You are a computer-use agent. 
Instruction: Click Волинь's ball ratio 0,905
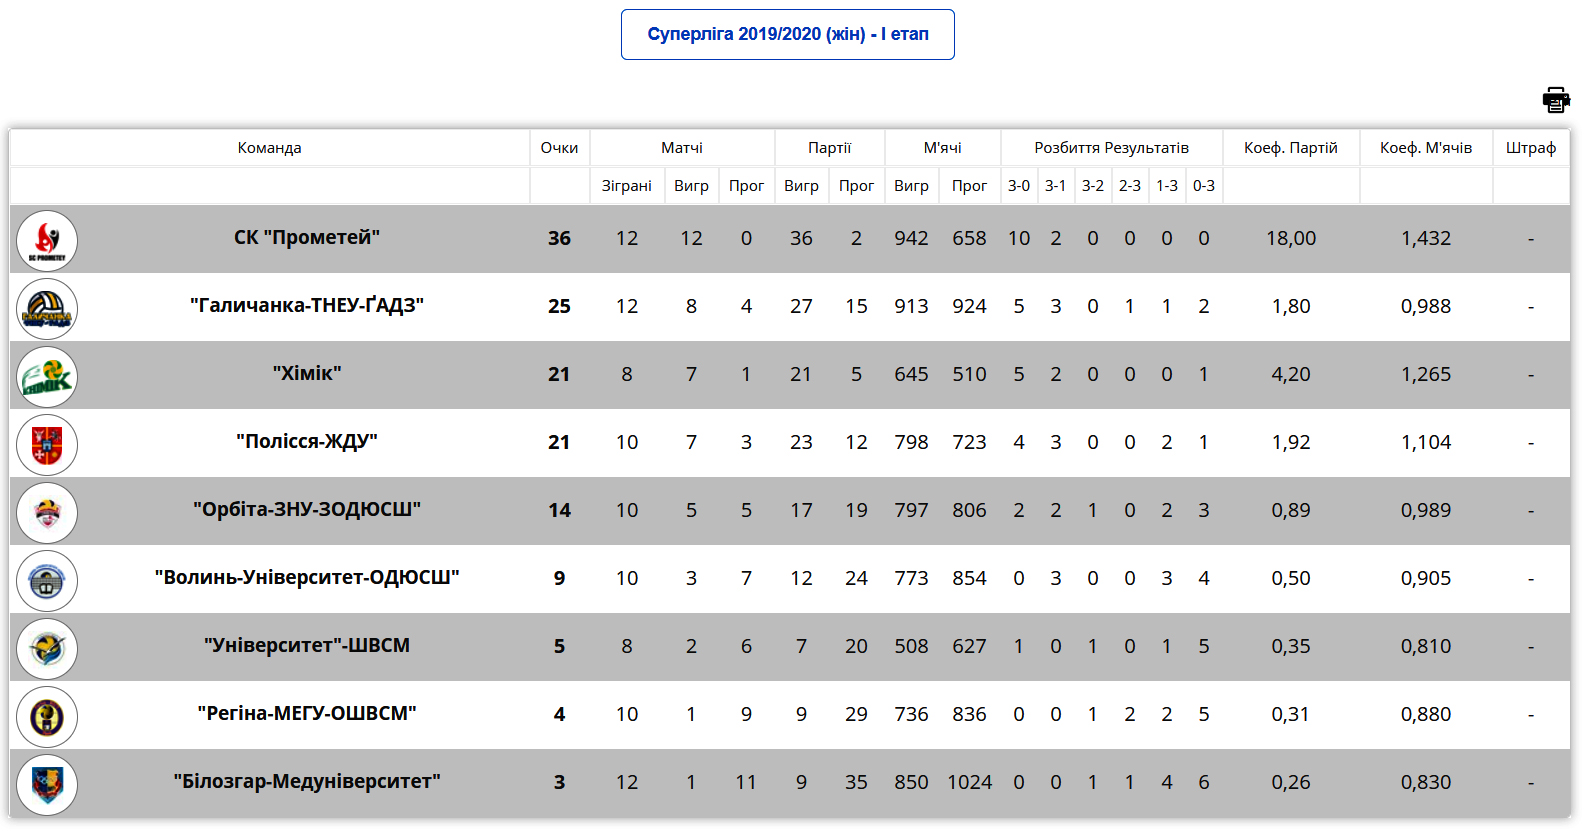tap(1426, 579)
